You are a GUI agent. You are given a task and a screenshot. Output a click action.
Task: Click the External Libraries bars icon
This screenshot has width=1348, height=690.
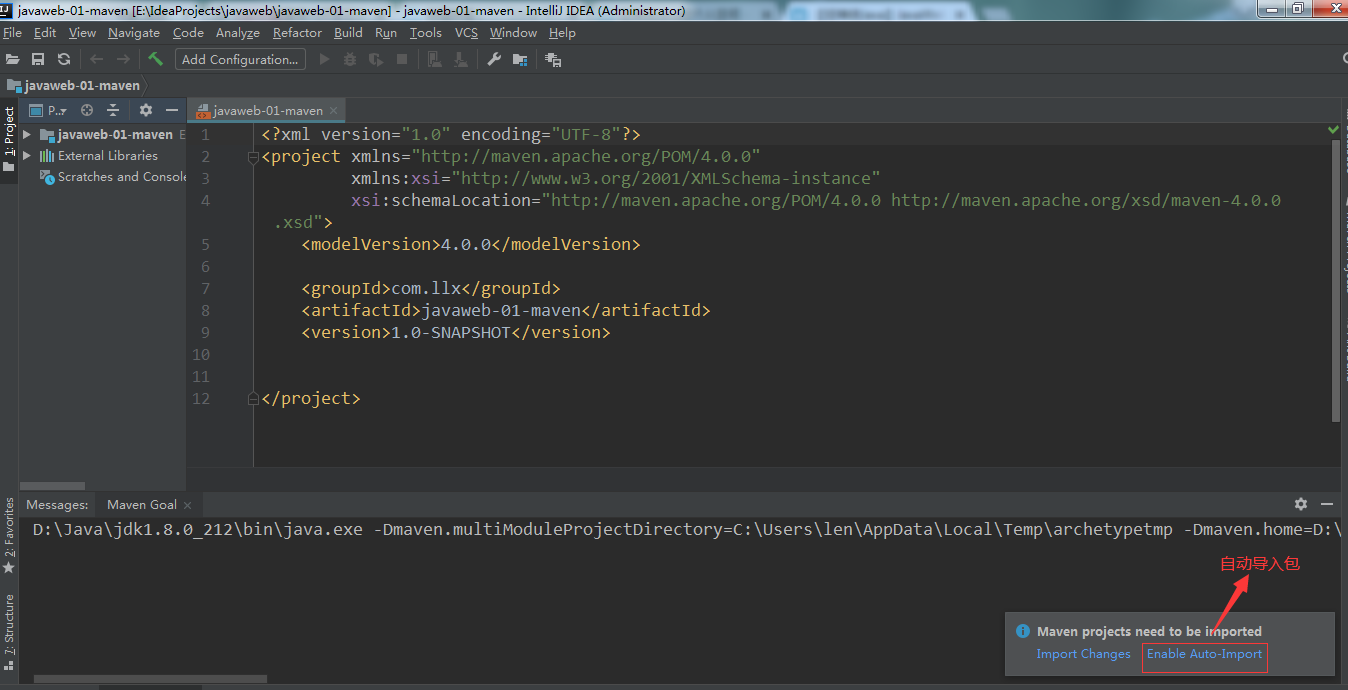pos(47,156)
